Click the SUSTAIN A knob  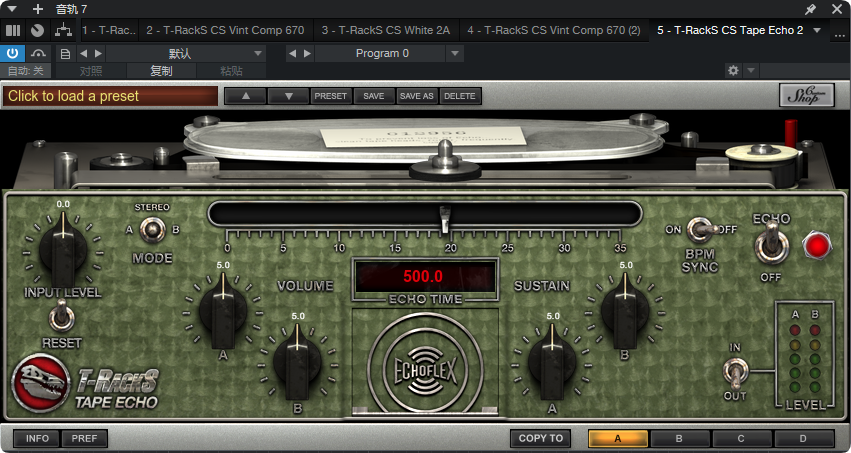[x=552, y=362]
